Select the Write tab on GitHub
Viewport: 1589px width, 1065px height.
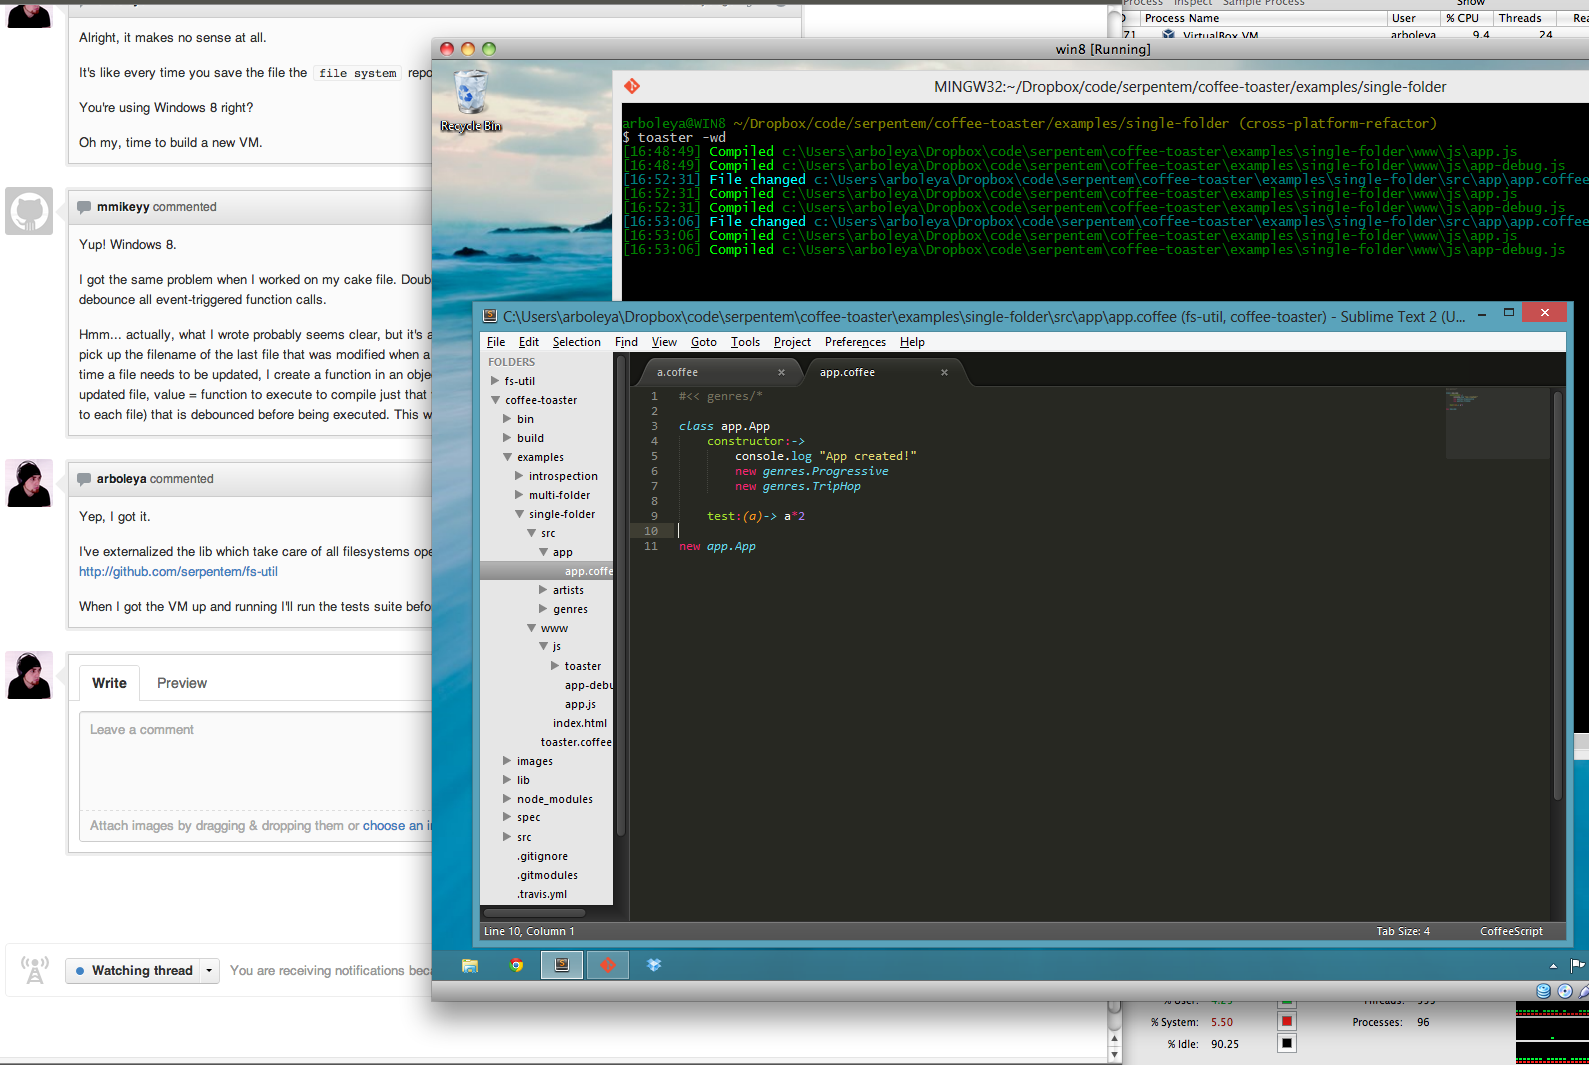(x=110, y=683)
